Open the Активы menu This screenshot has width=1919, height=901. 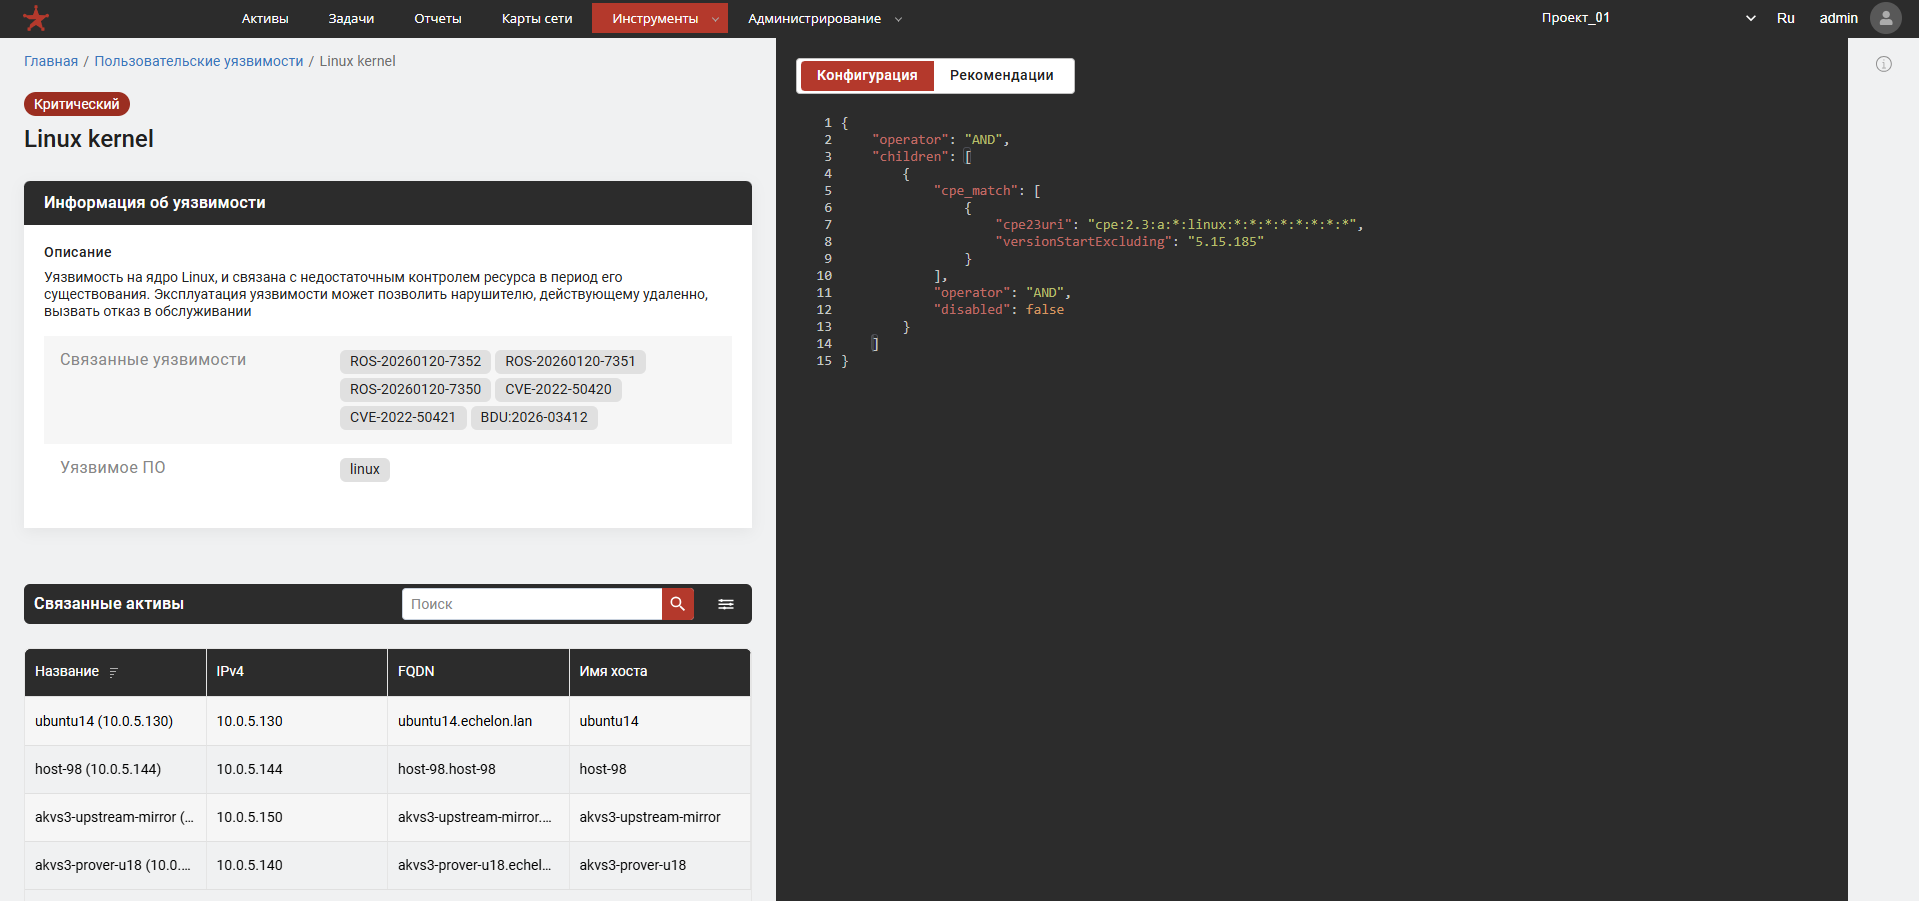[x=265, y=18]
